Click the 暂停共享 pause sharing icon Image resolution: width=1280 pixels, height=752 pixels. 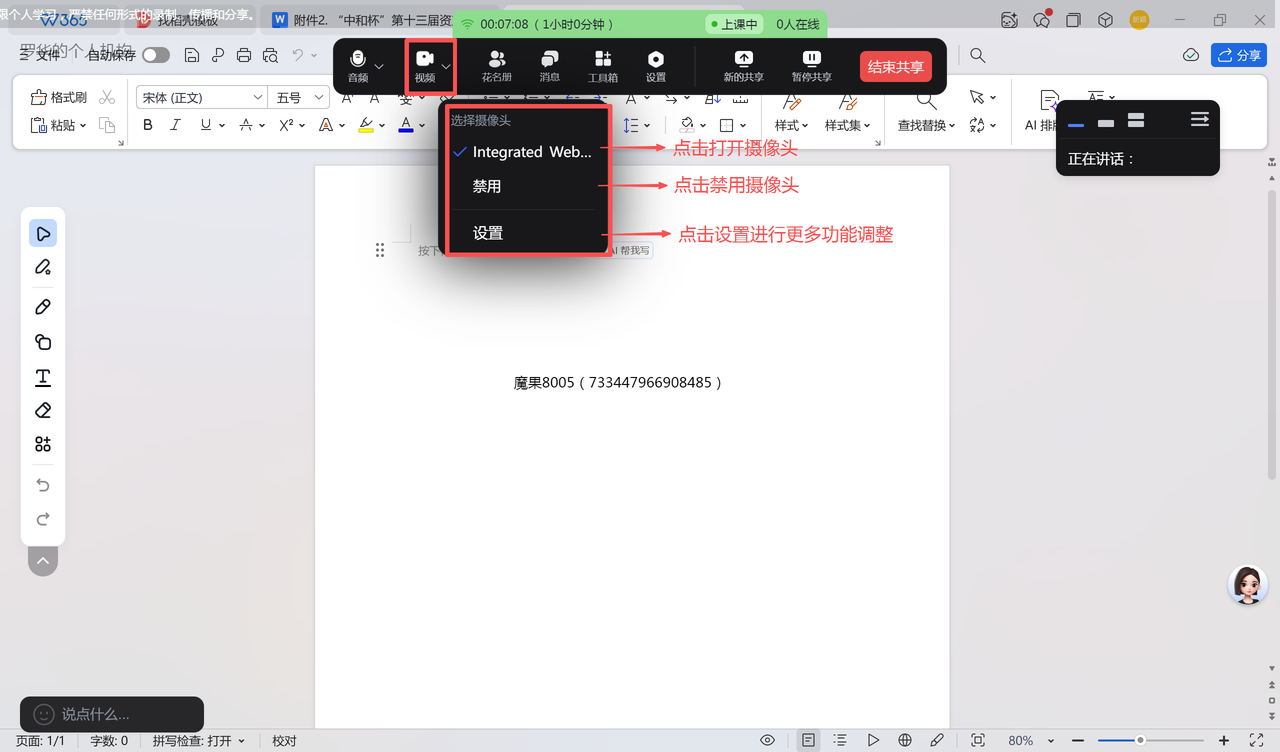tap(811, 65)
